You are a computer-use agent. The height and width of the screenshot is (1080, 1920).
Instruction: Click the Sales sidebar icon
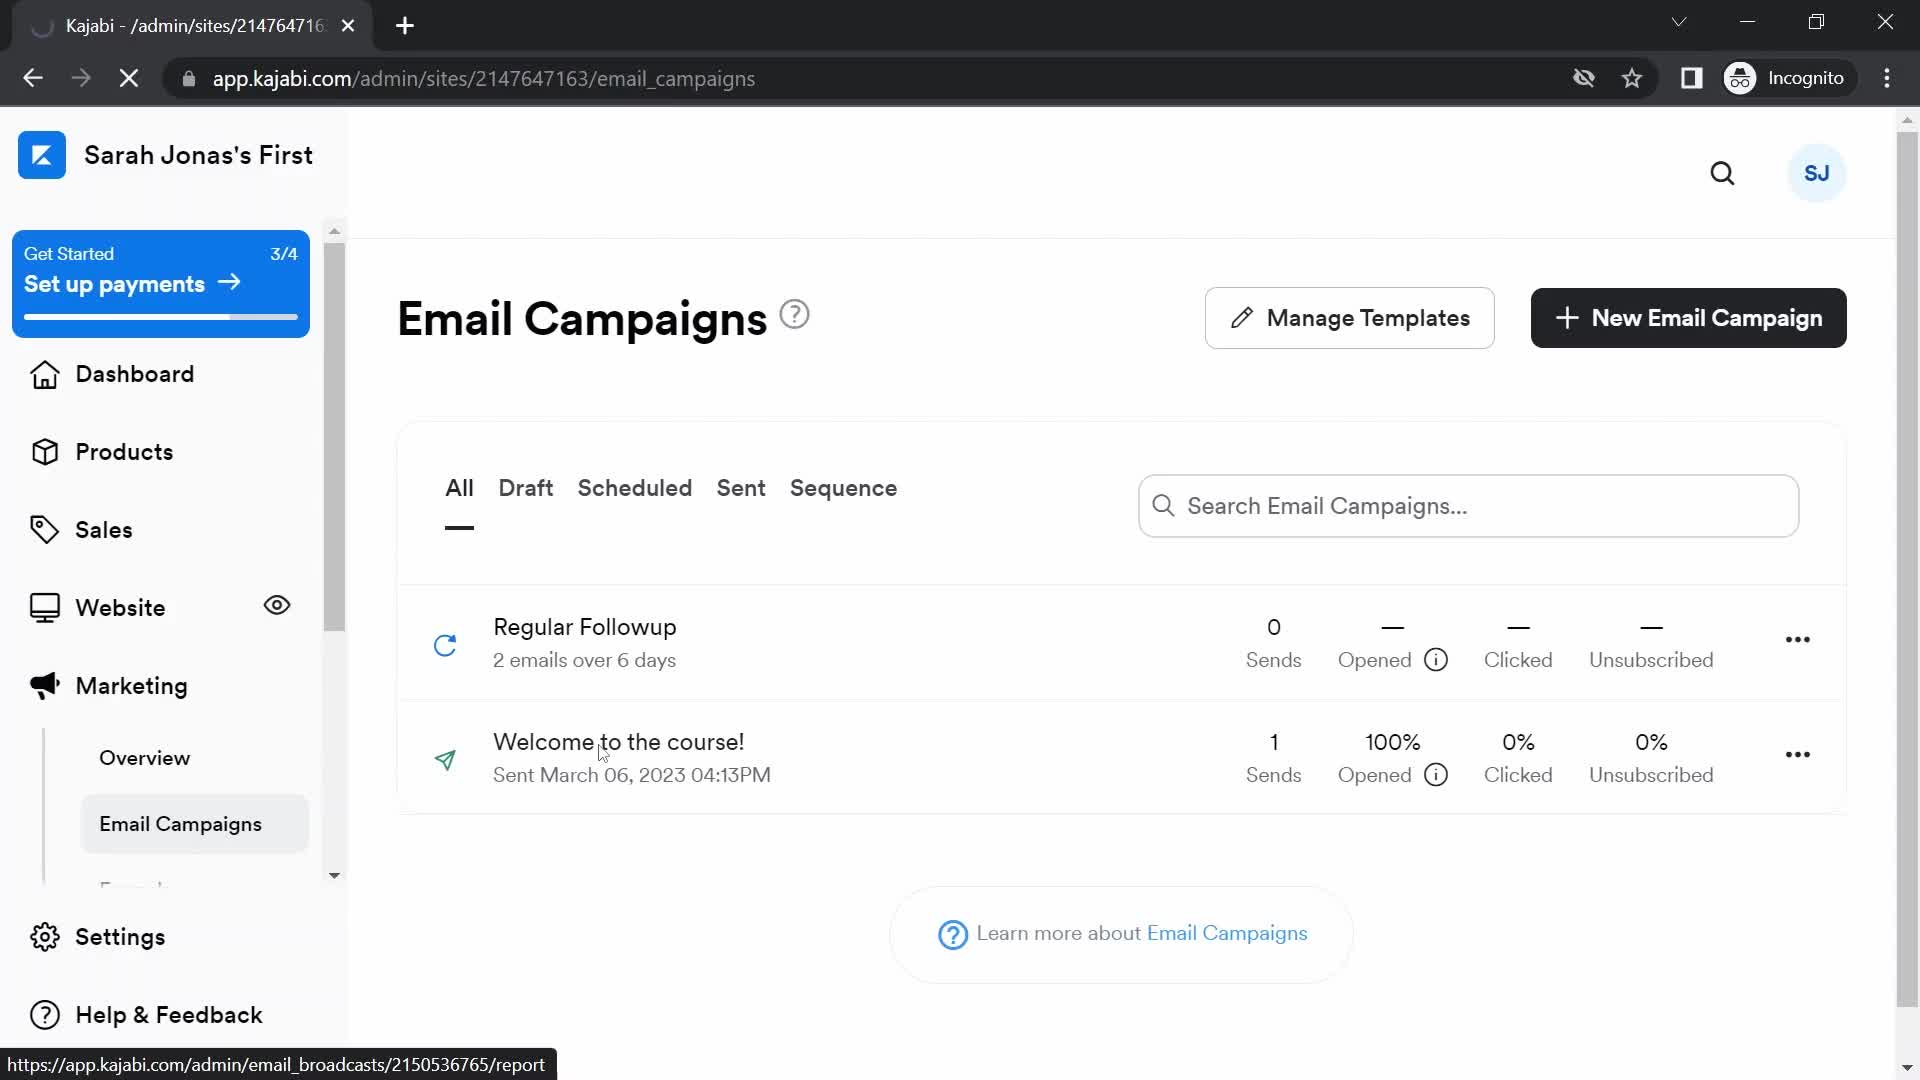(x=46, y=529)
